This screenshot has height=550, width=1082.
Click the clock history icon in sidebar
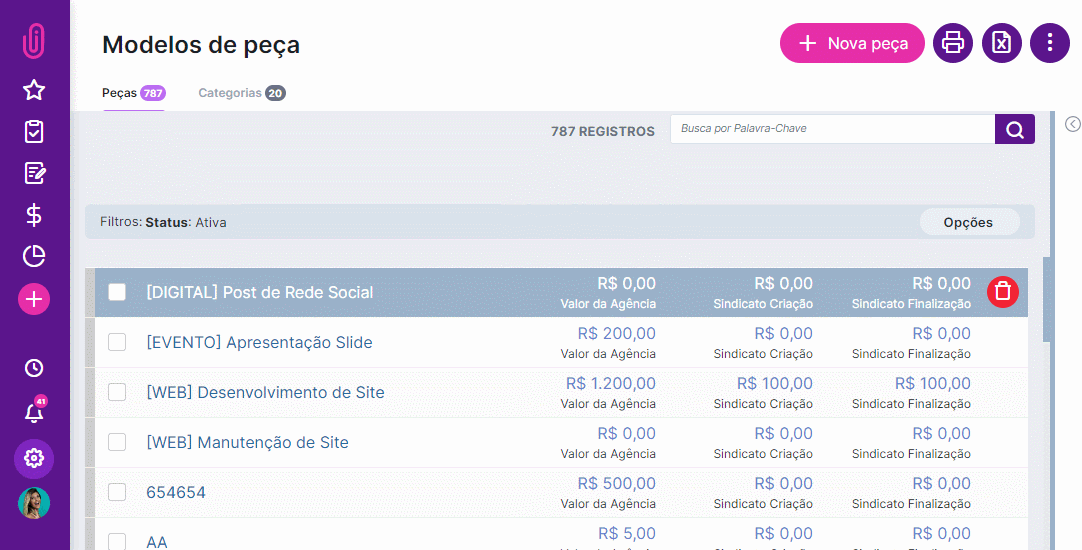tap(34, 368)
